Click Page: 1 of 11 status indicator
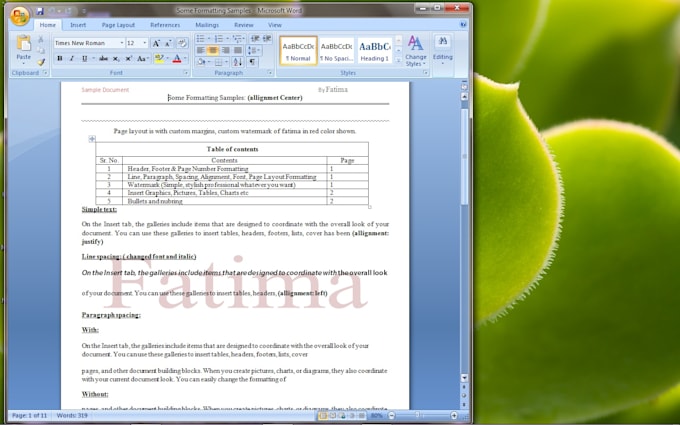Image resolution: width=680 pixels, height=425 pixels. 29,415
